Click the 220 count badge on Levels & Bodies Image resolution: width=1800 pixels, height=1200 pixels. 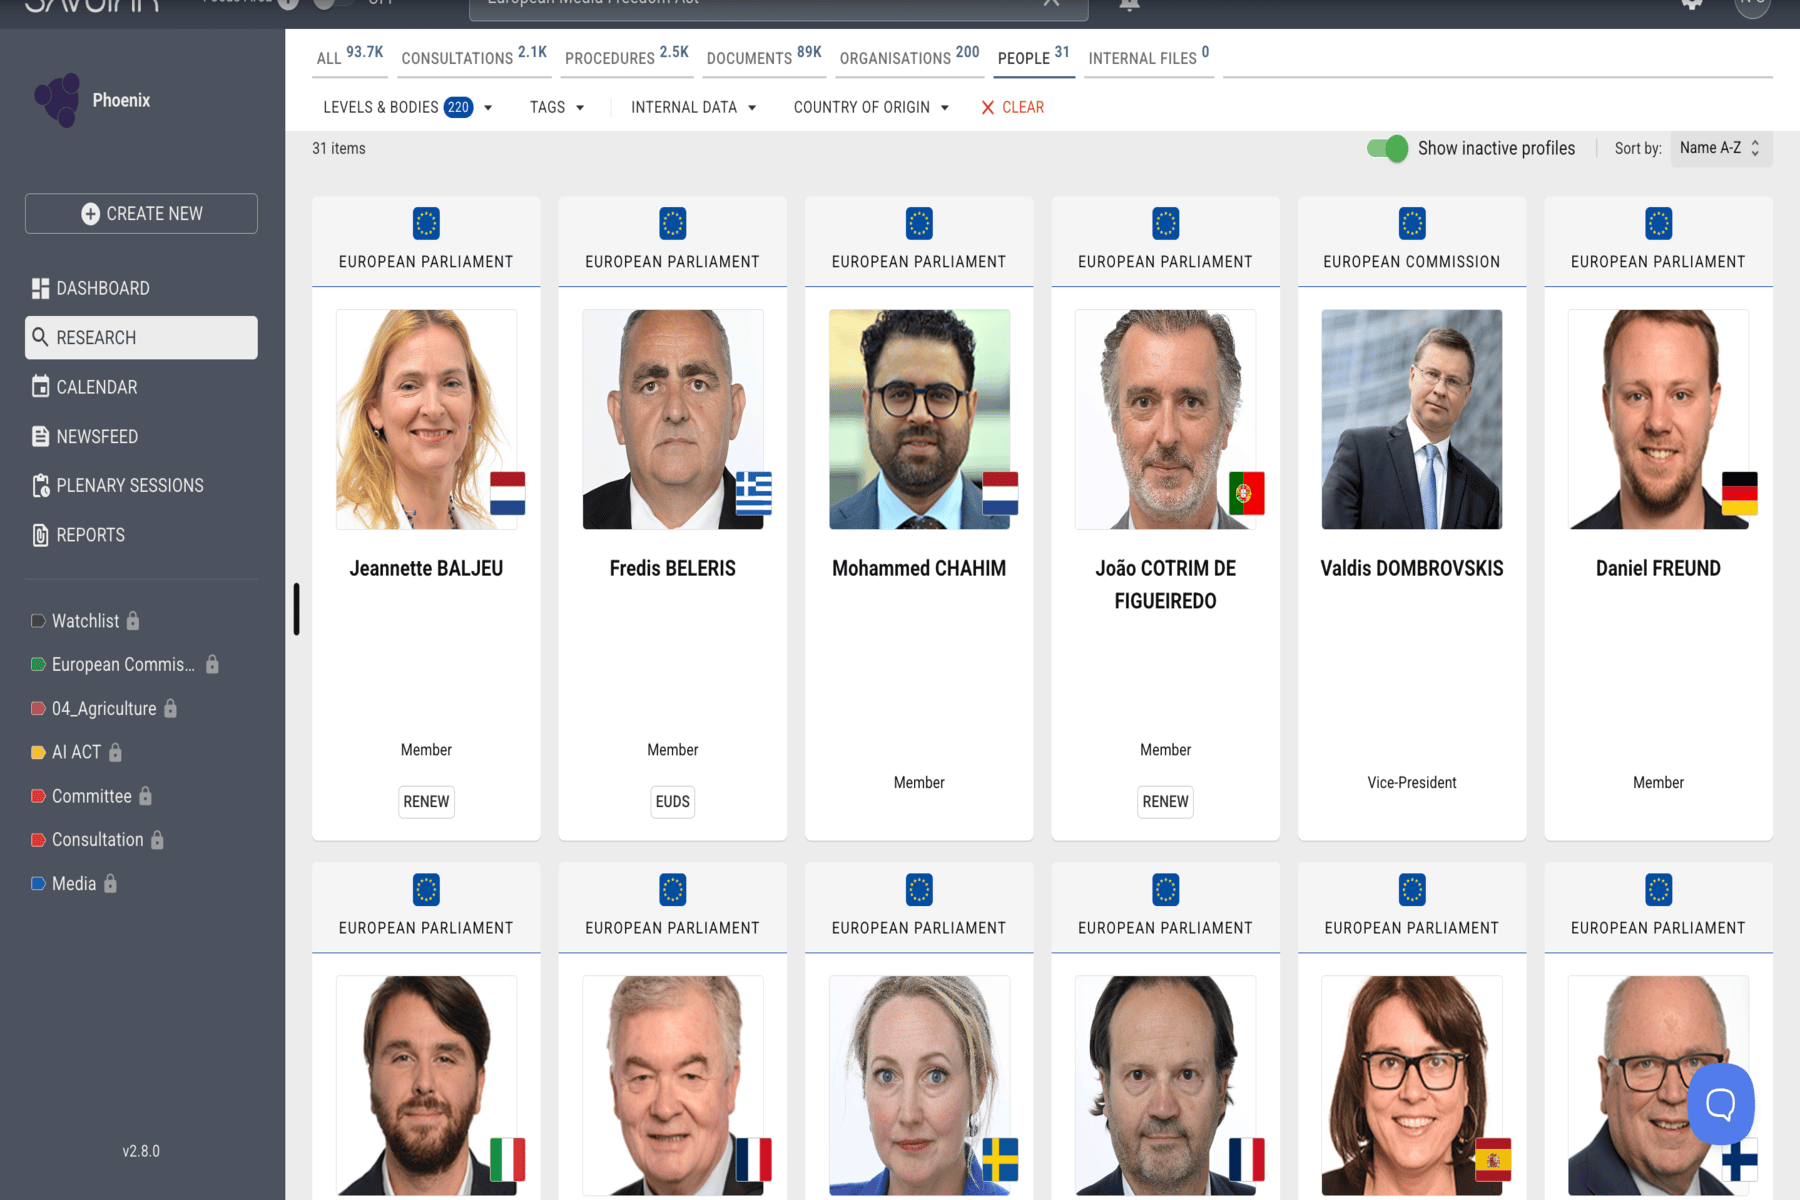(459, 108)
